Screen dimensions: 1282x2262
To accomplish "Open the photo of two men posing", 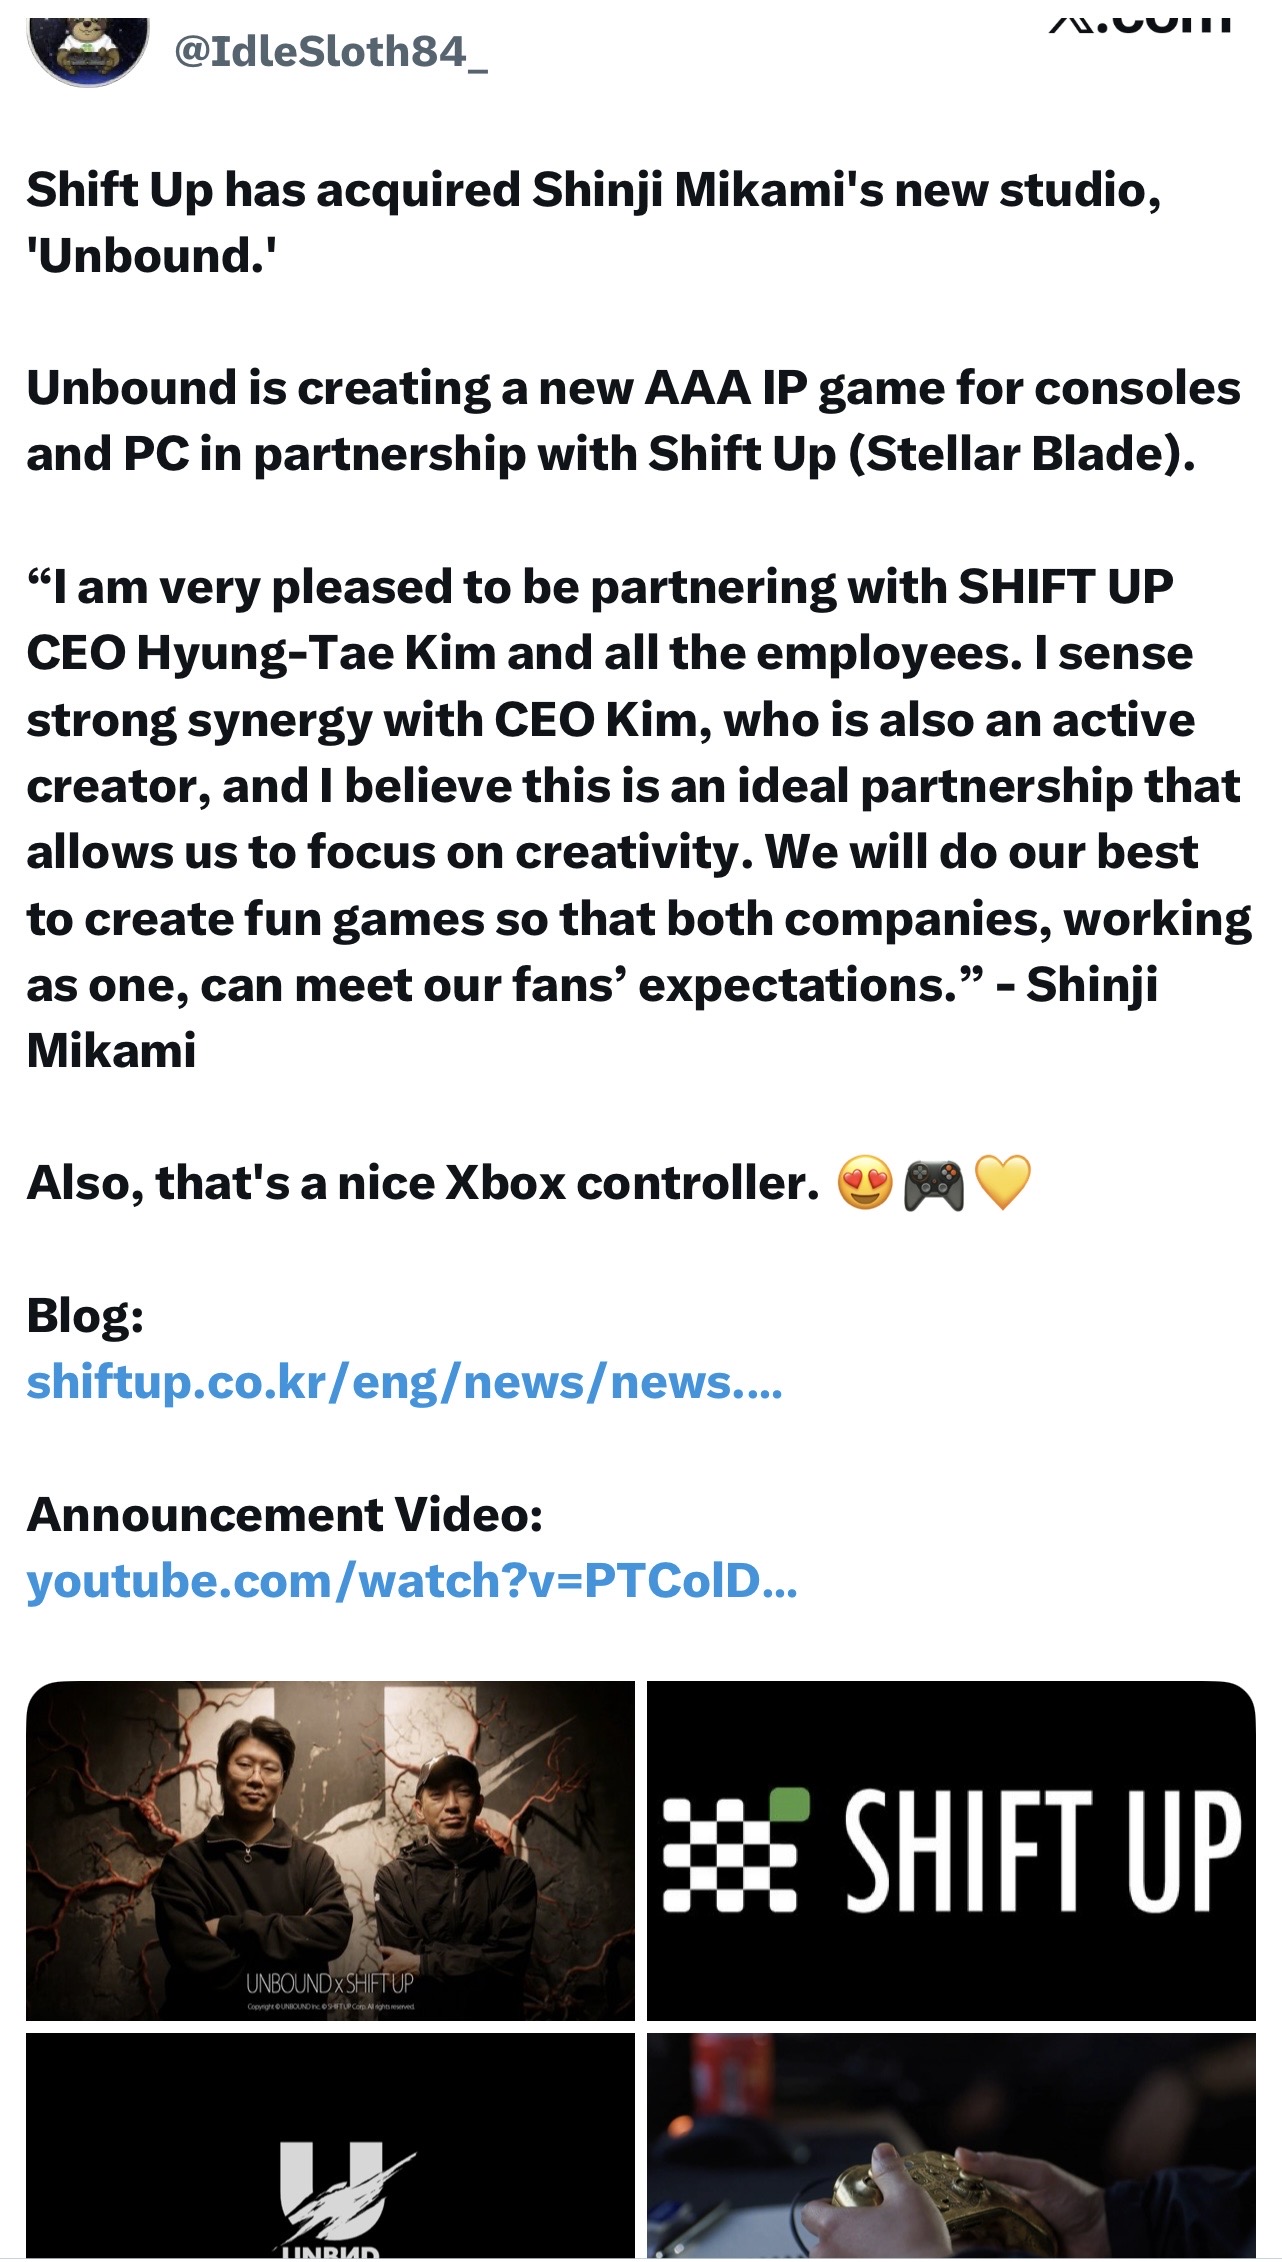I will tap(330, 1850).
